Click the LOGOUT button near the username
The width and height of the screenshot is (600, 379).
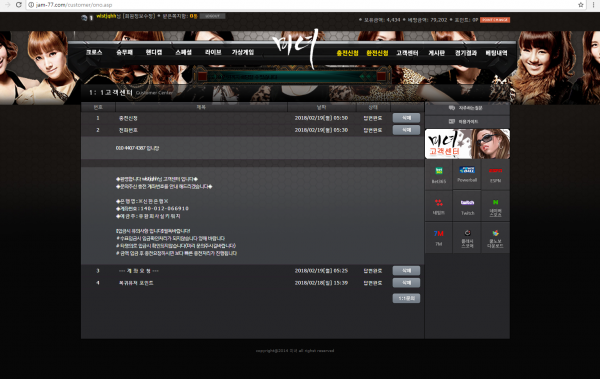coord(212,16)
